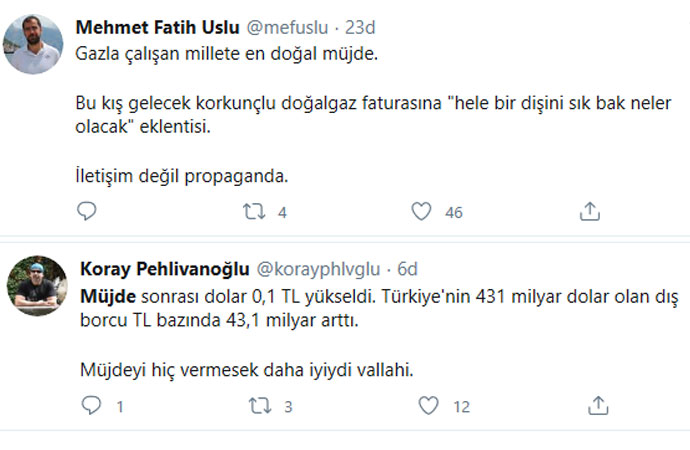Reply to Mehmet Fatih Uslu's tweet
690x450 pixels.
point(88,211)
